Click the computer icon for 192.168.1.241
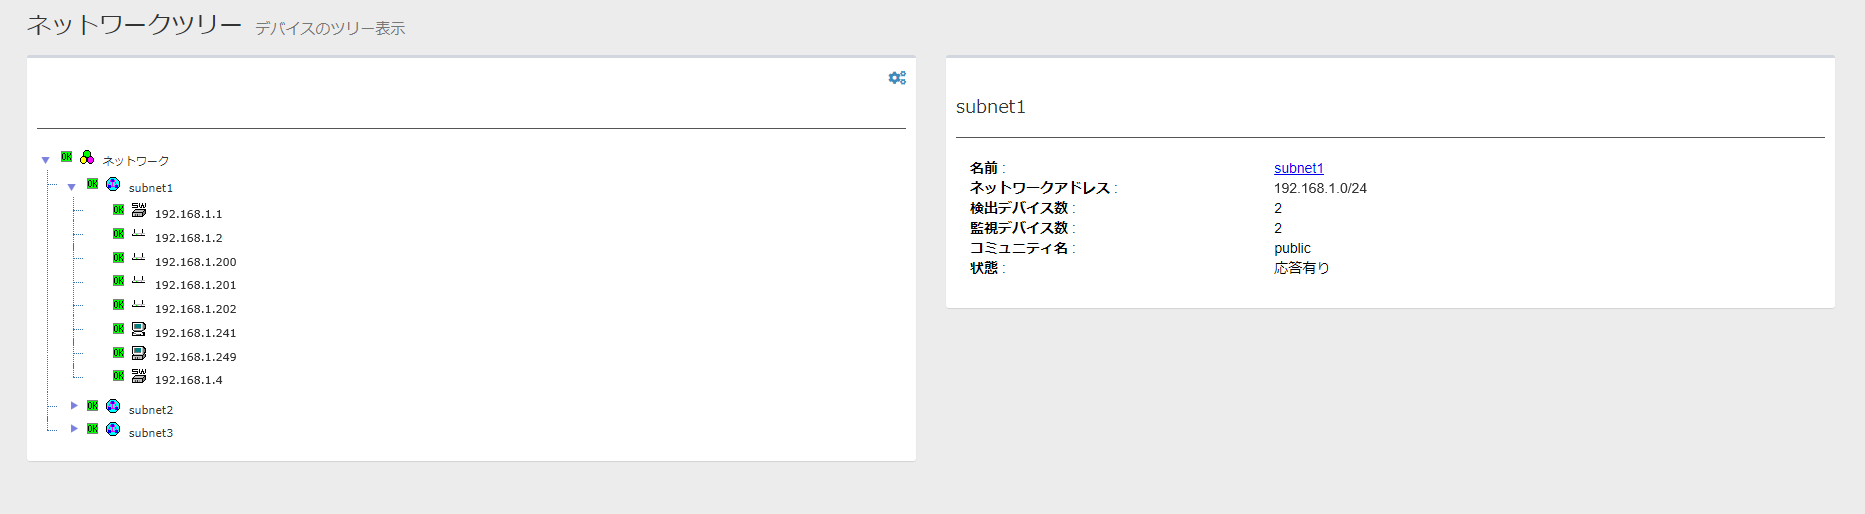 pyautogui.click(x=139, y=329)
